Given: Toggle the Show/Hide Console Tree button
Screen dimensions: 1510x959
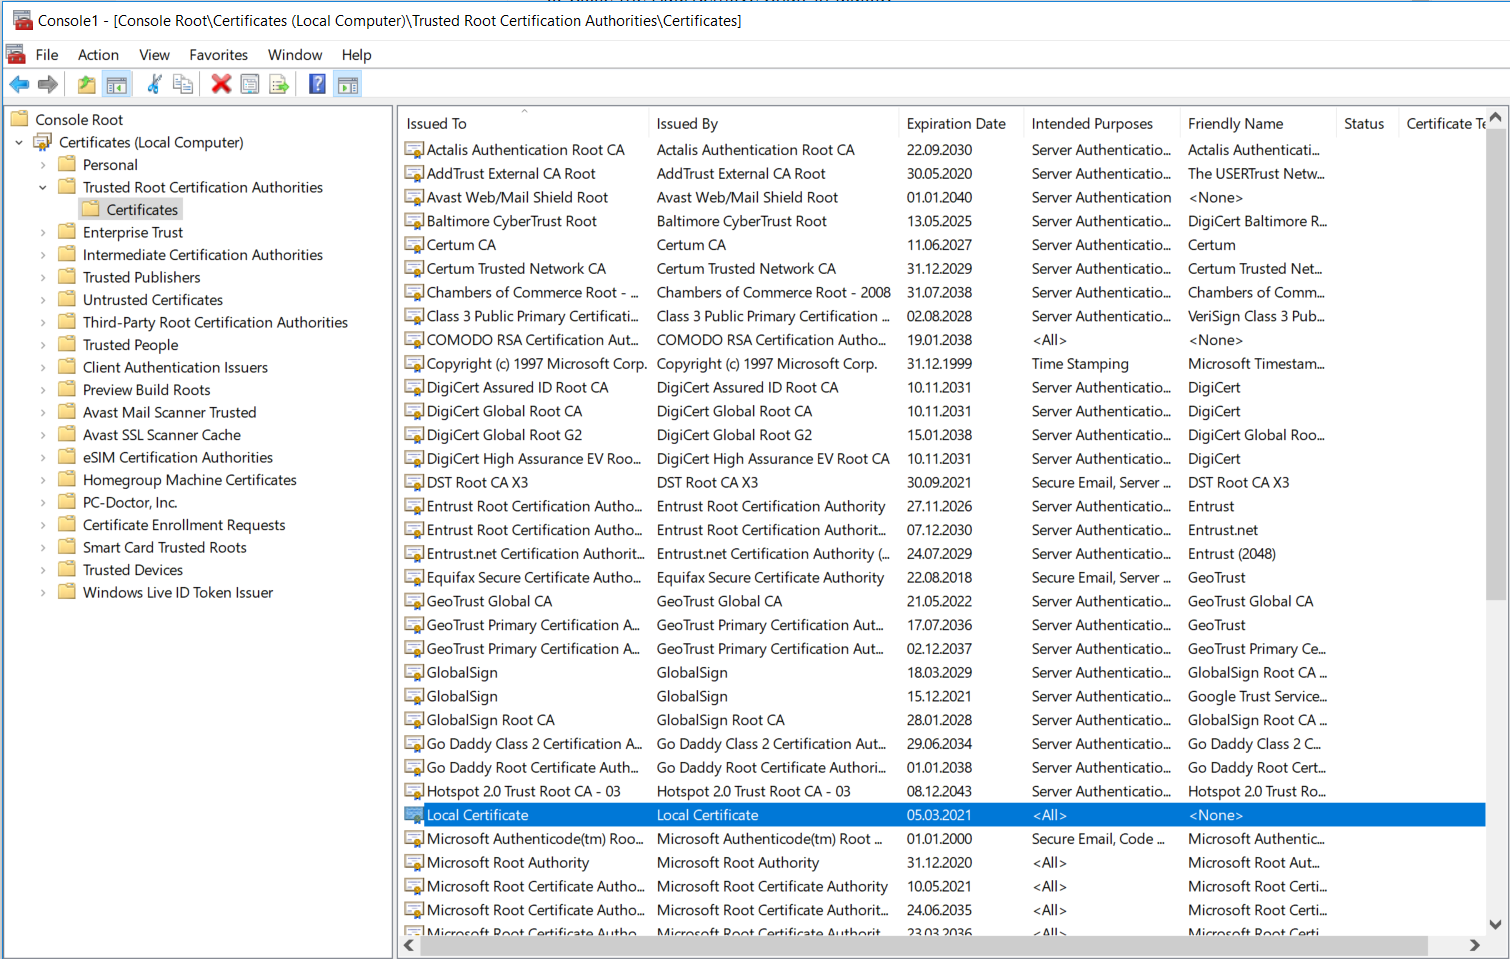Looking at the screenshot, I should coord(117,85).
